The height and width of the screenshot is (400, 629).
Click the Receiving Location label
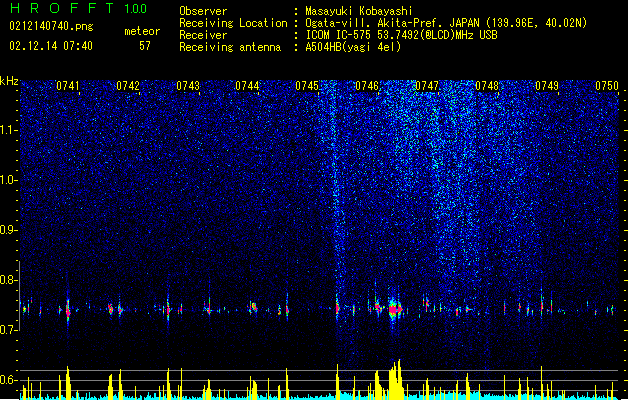pos(233,23)
